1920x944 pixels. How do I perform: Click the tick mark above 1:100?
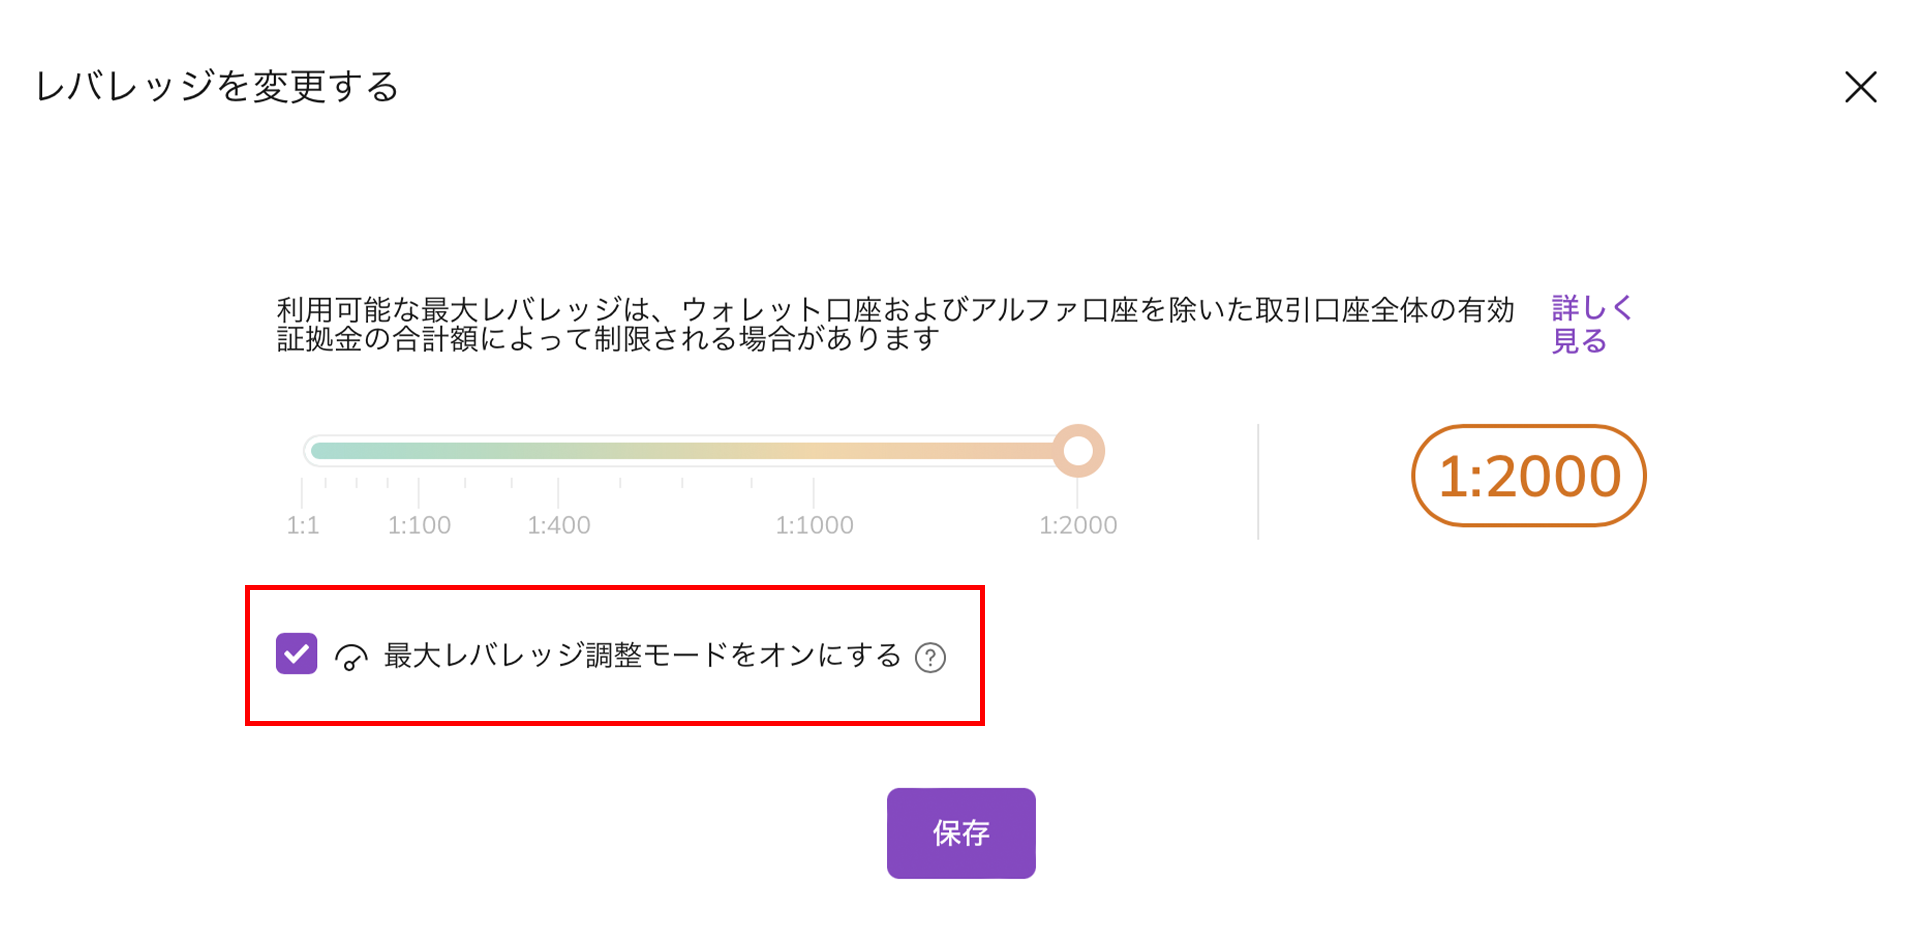click(x=419, y=492)
